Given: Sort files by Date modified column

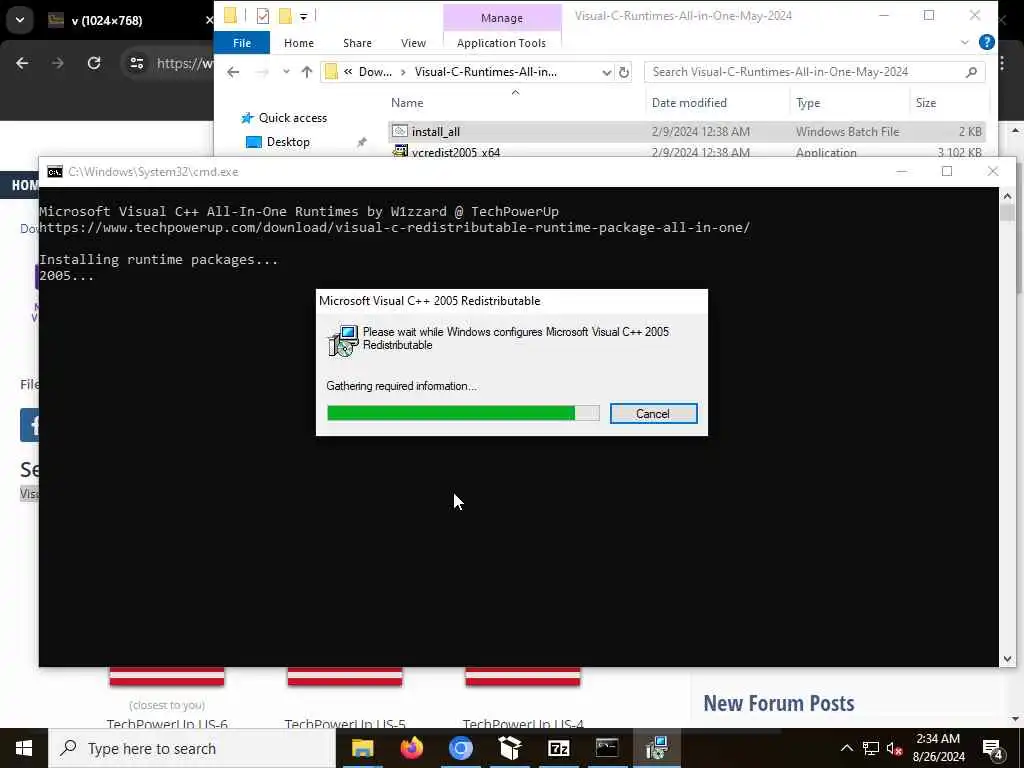Looking at the screenshot, I should pyautogui.click(x=689, y=103).
